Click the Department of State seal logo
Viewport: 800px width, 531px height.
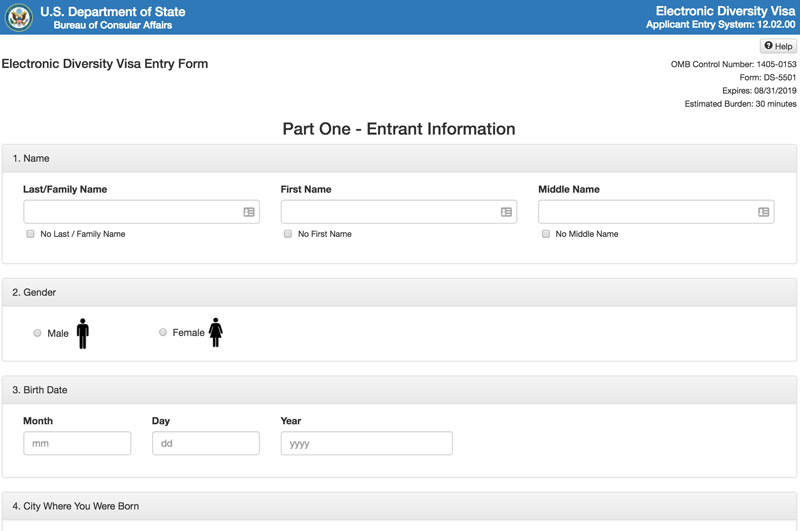(20, 17)
